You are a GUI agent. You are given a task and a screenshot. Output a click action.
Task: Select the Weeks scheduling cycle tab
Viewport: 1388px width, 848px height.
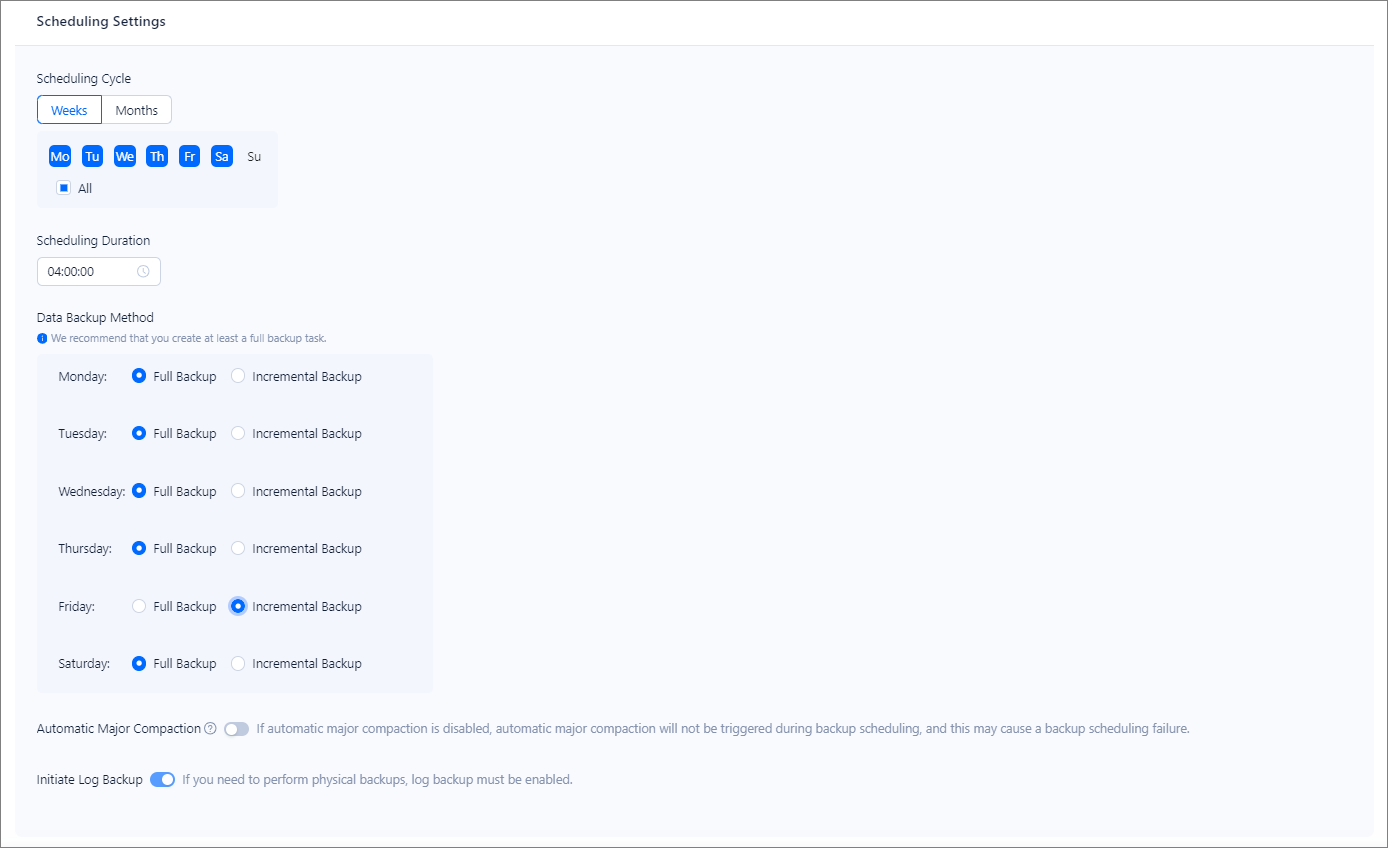click(x=69, y=110)
